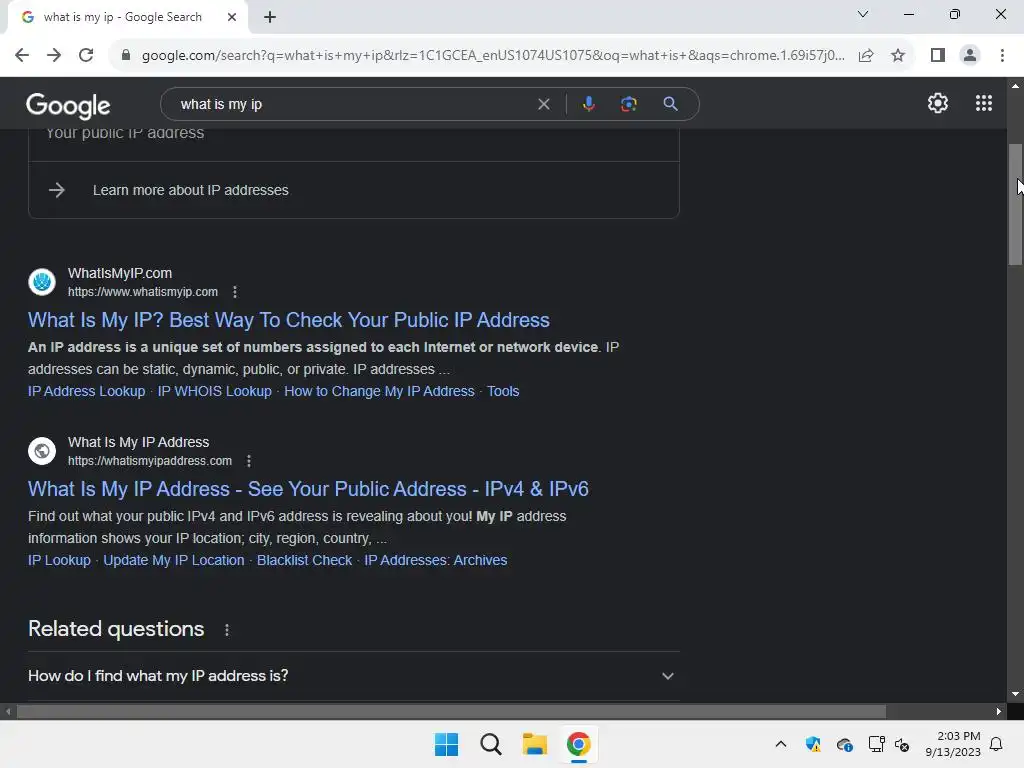Click the address bar URL

pos(493,56)
